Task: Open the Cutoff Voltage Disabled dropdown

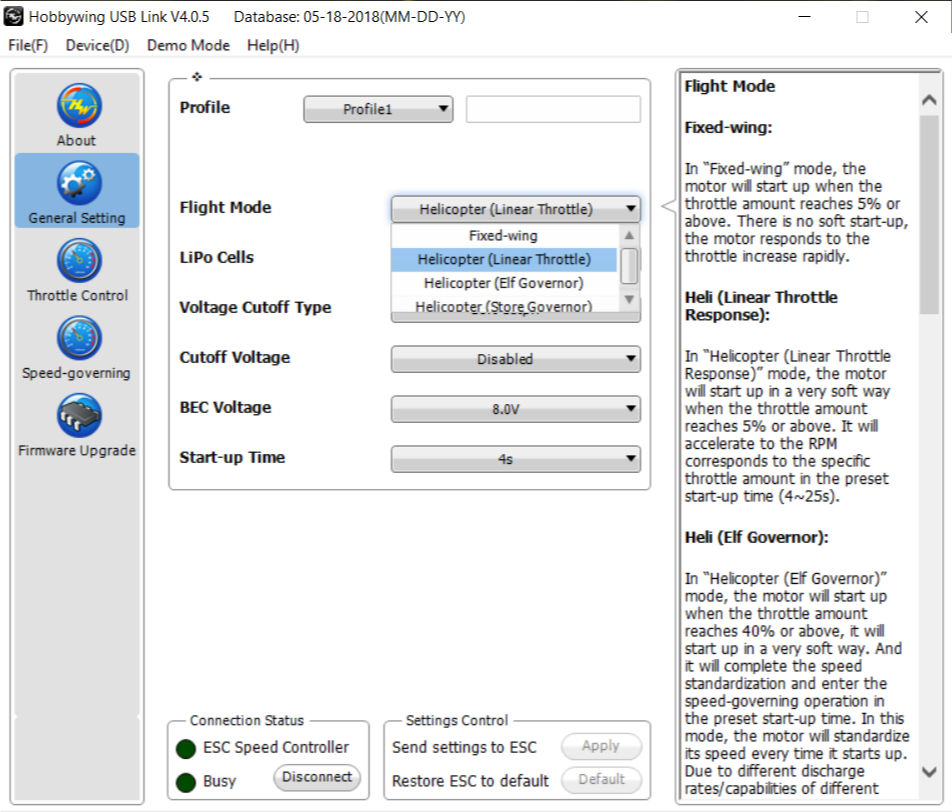Action: (516, 359)
